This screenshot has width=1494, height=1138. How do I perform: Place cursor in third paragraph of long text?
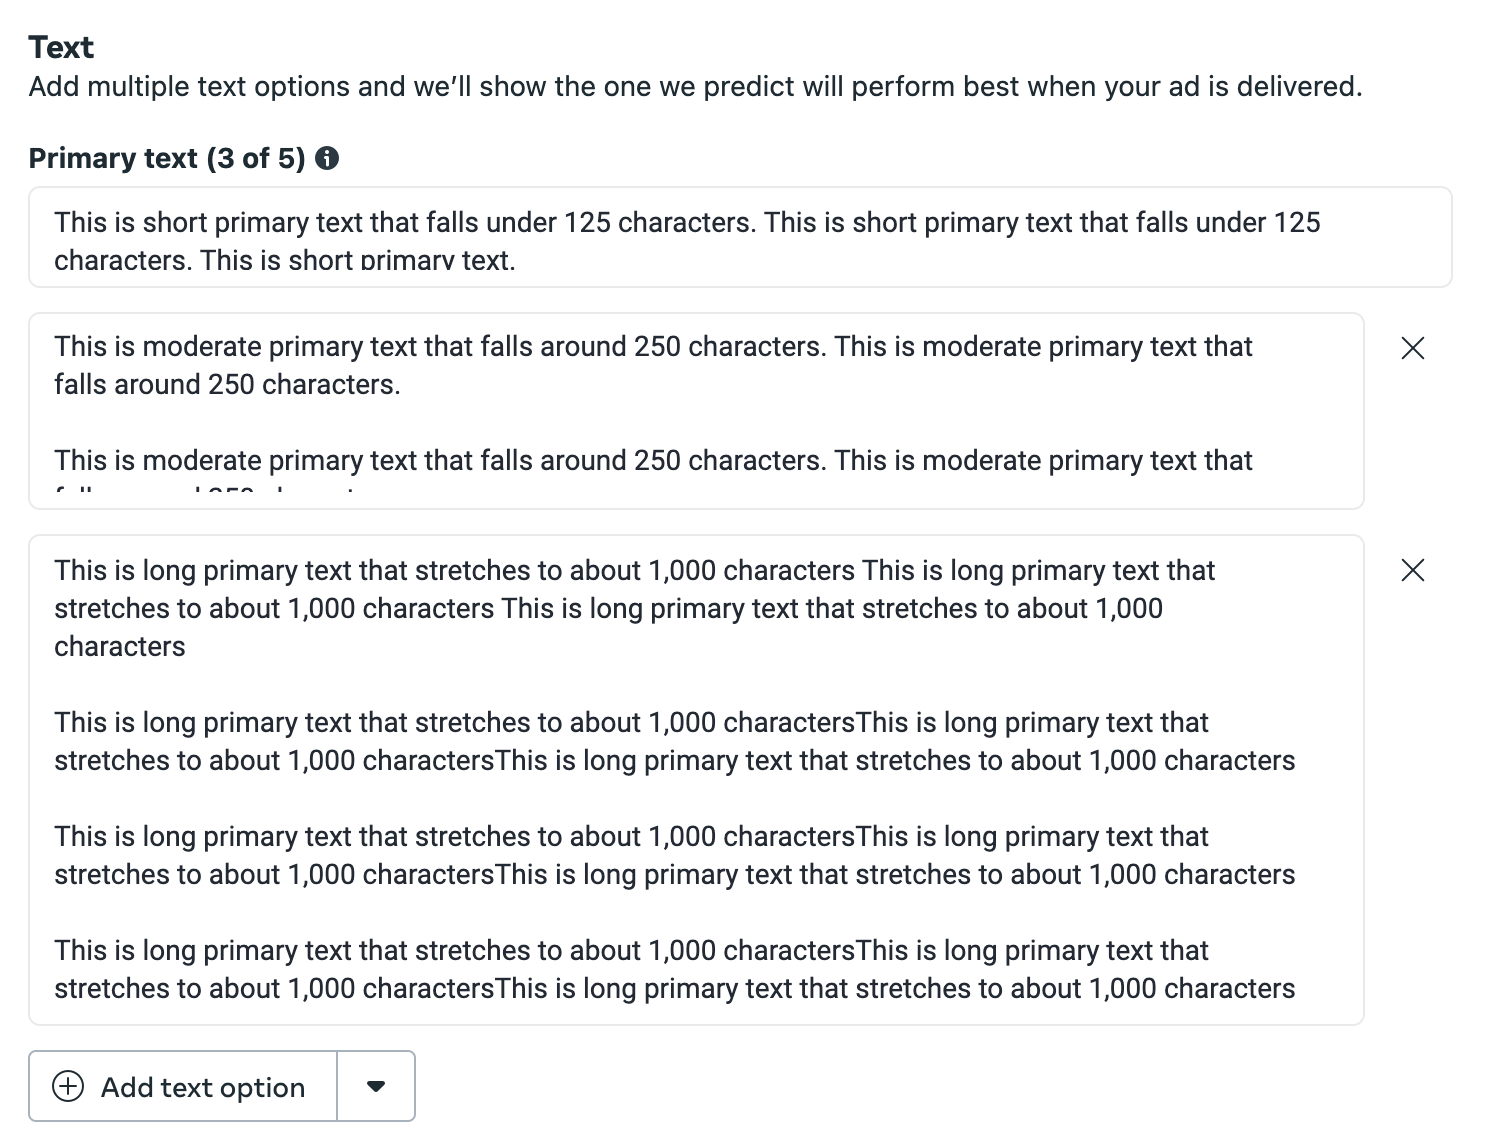pos(674,855)
